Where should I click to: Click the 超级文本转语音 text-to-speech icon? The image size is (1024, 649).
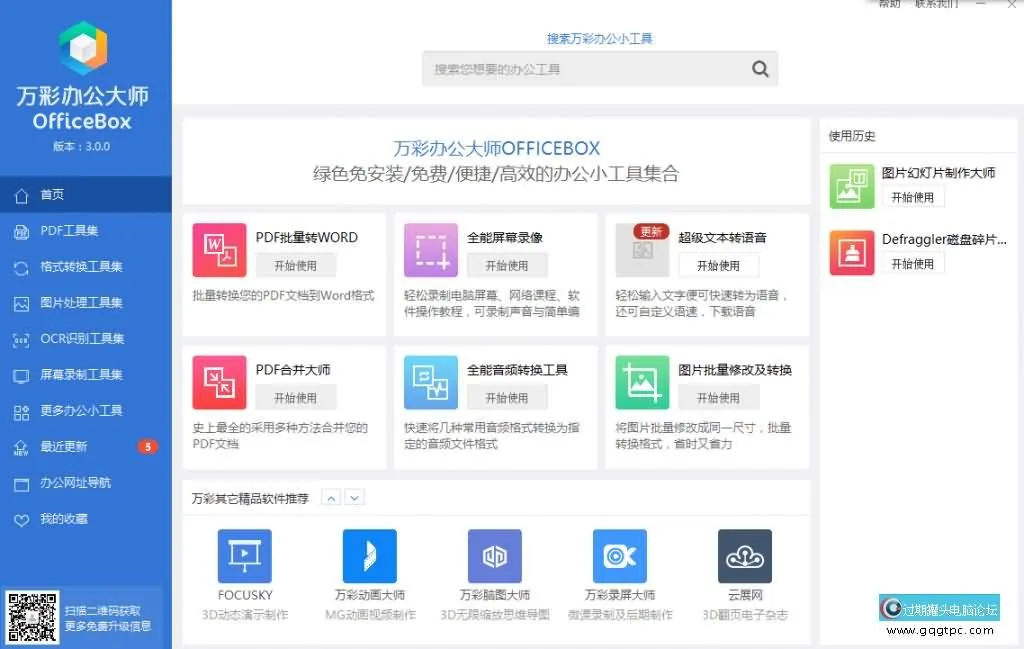[x=642, y=250]
